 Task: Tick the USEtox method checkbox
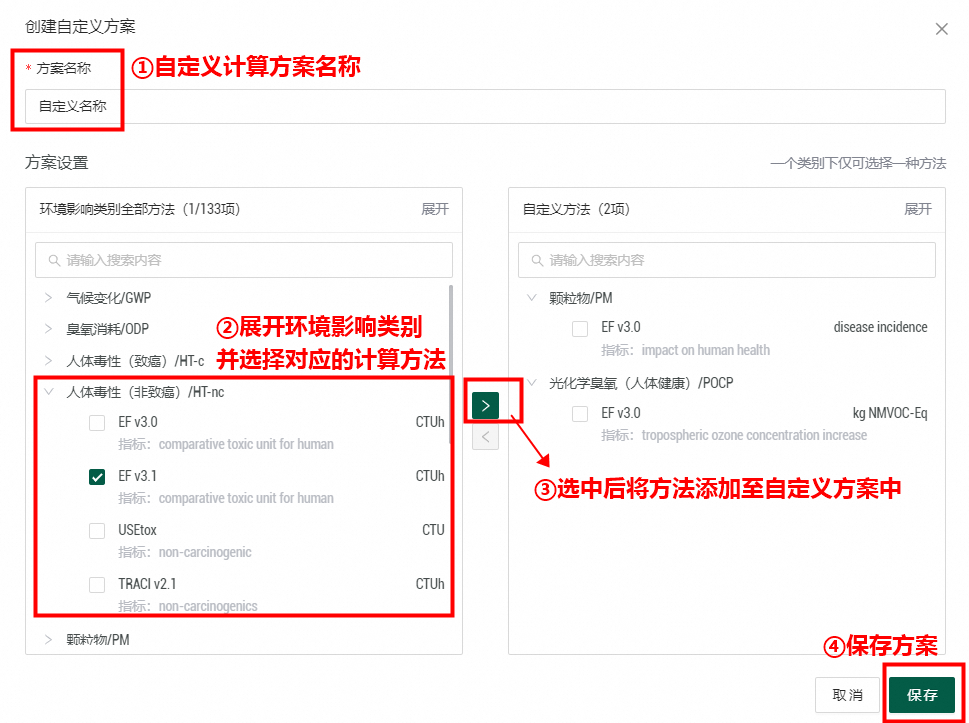97,531
